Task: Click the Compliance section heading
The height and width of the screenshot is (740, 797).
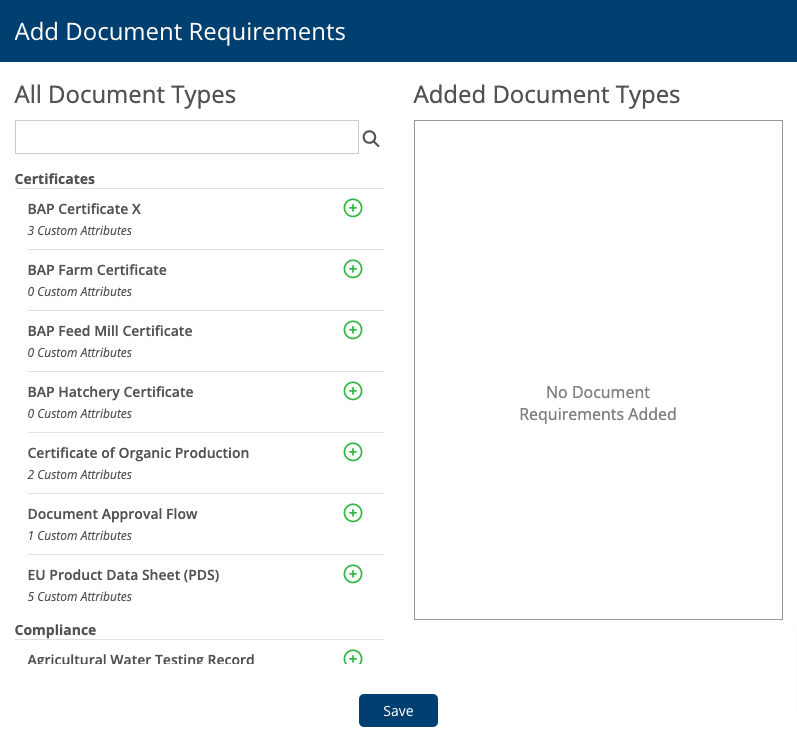Action: point(55,630)
